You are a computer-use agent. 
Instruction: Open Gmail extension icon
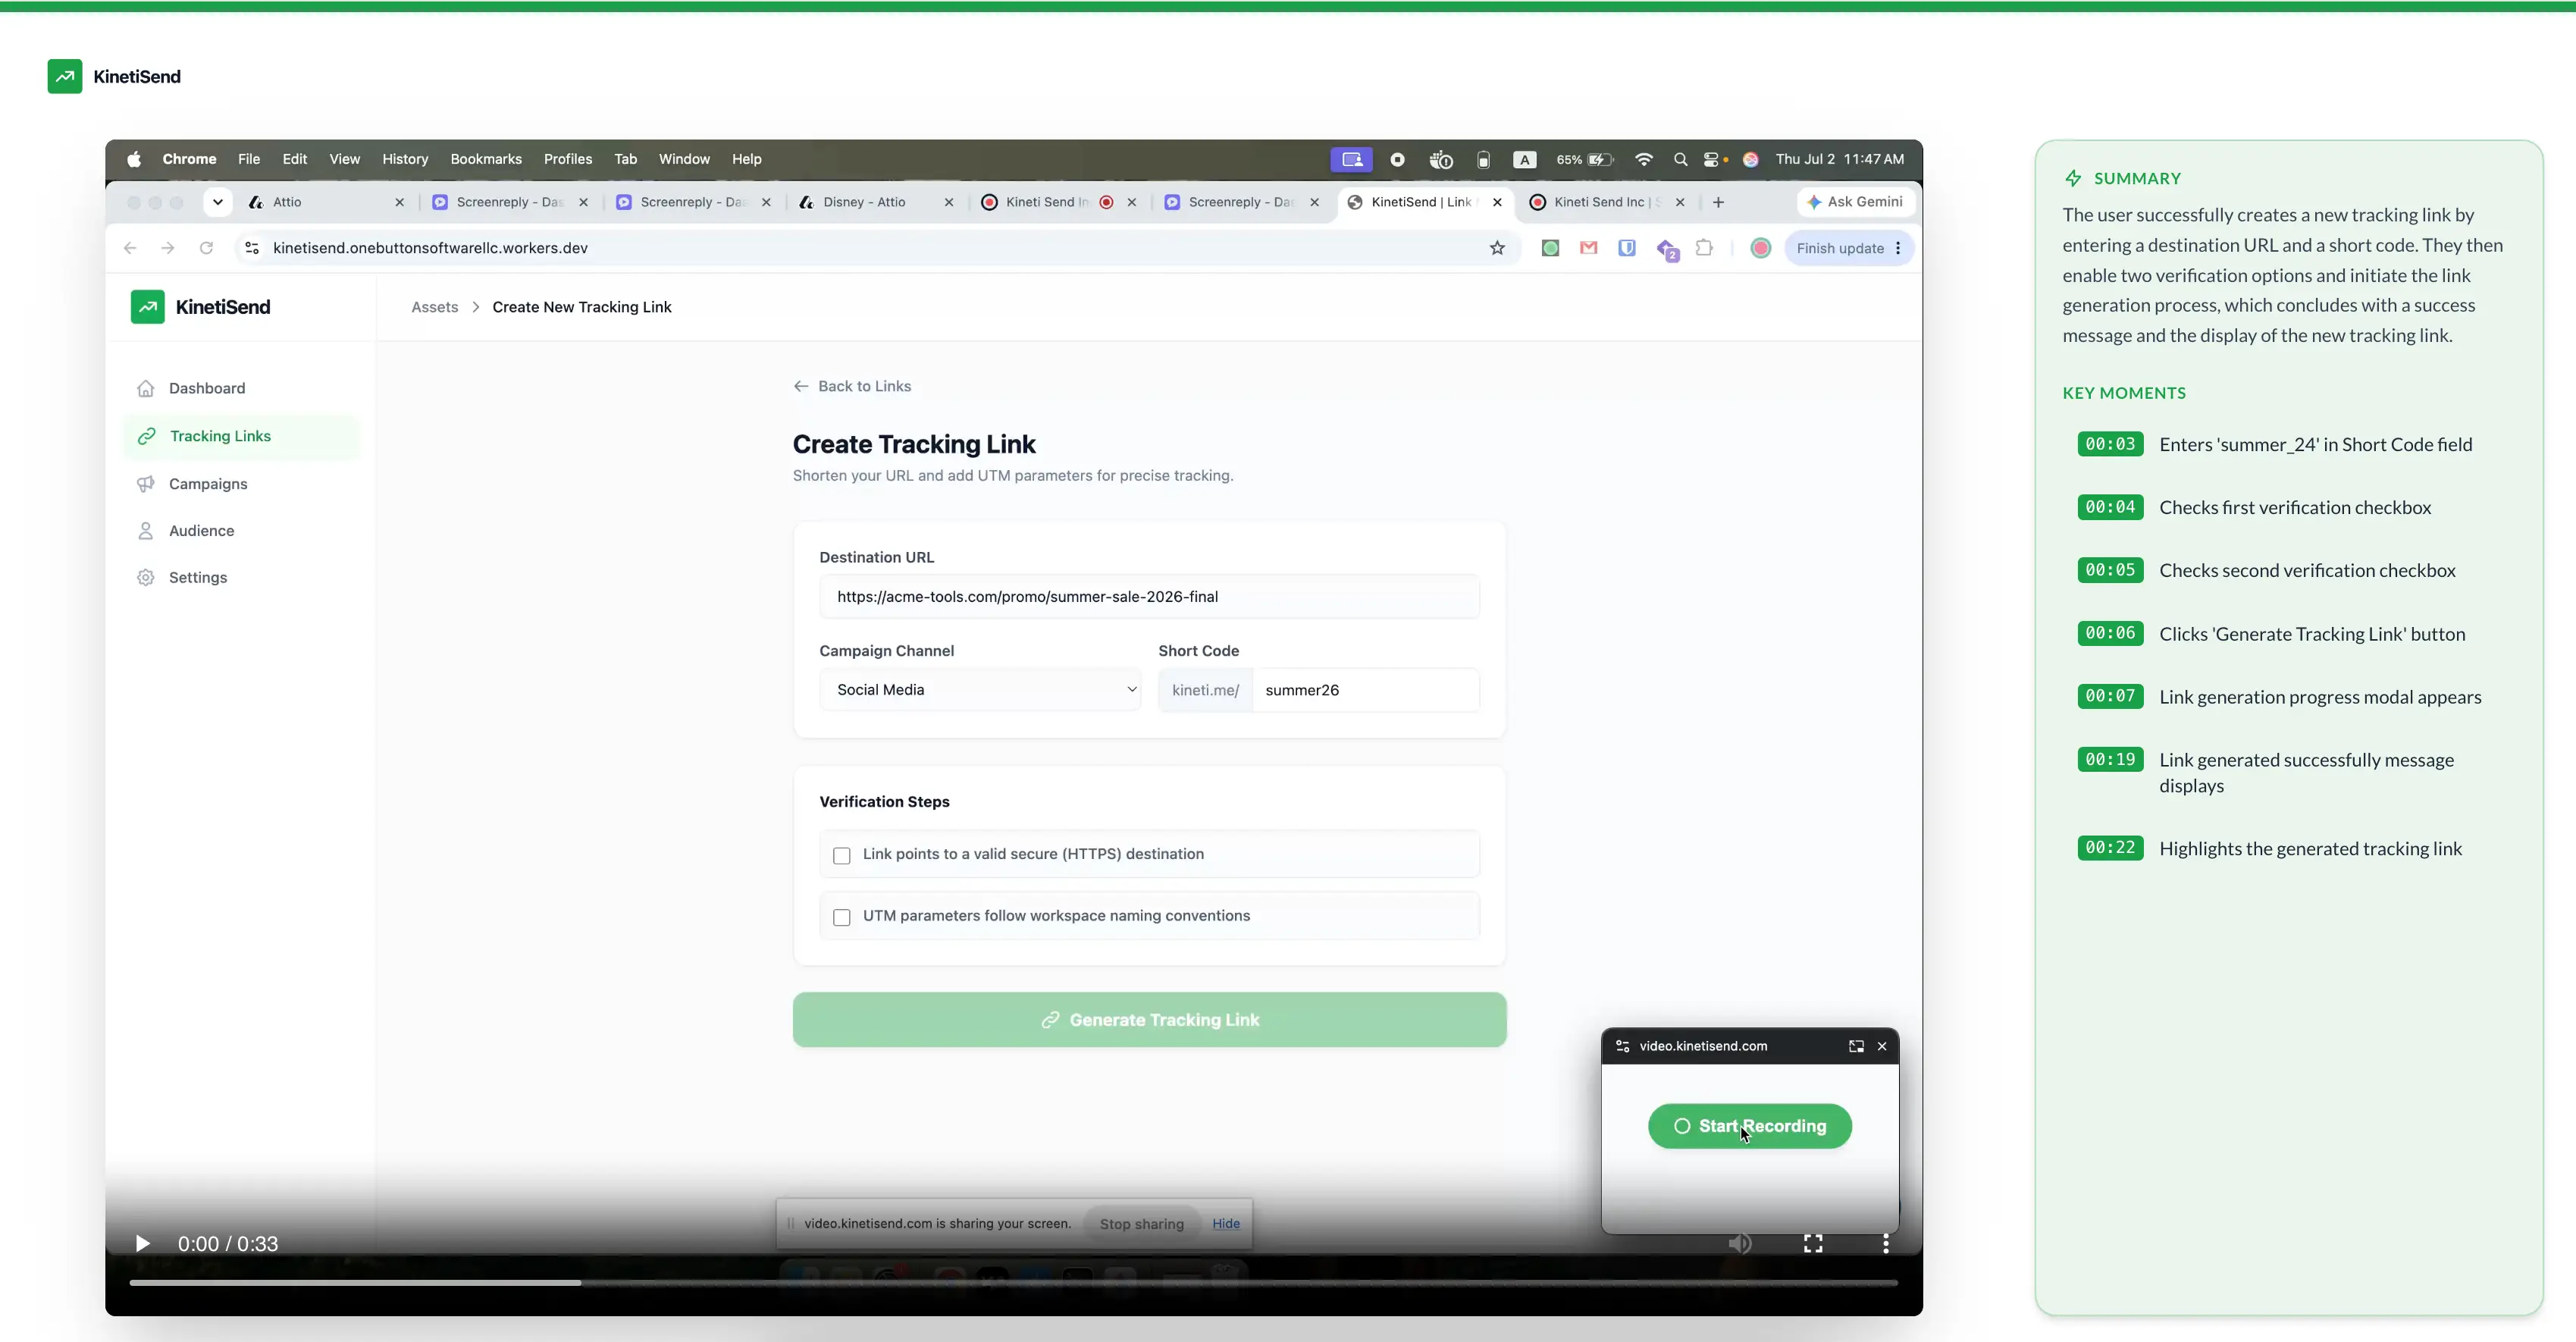tap(1588, 248)
